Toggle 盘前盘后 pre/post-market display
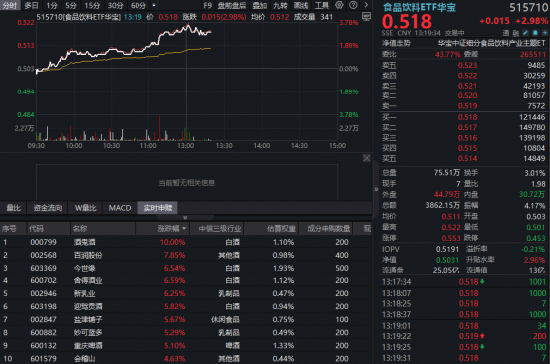Screen dimensions: 550x364 (x=232, y=5)
